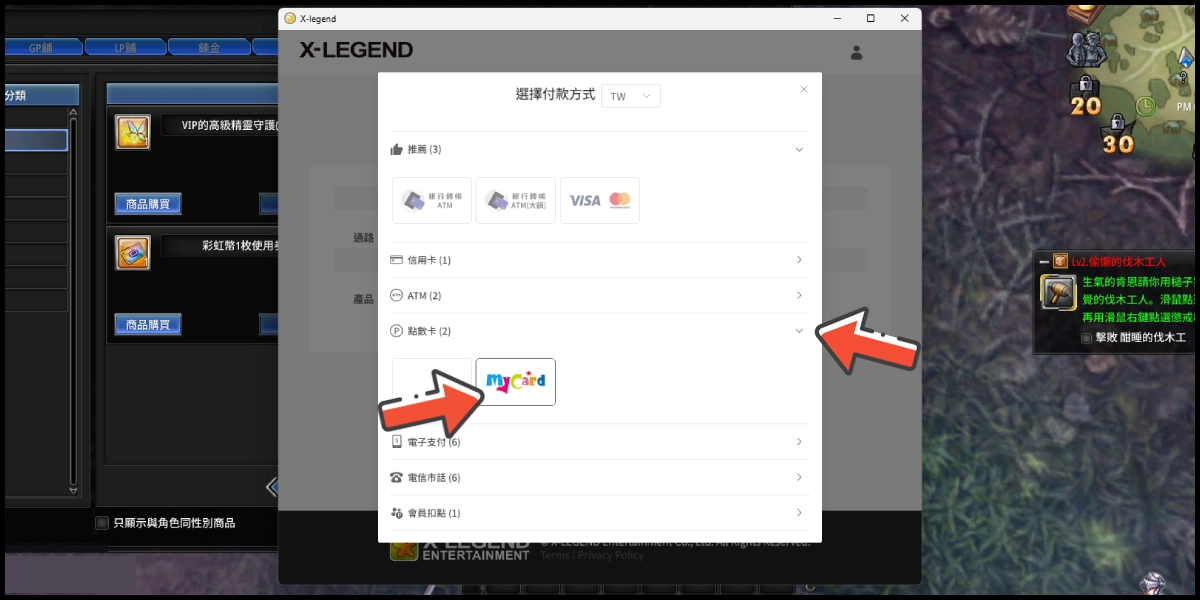Screen dimensions: 1200x600
Task: Collapse the 推薦 (3) section
Action: click(600, 149)
